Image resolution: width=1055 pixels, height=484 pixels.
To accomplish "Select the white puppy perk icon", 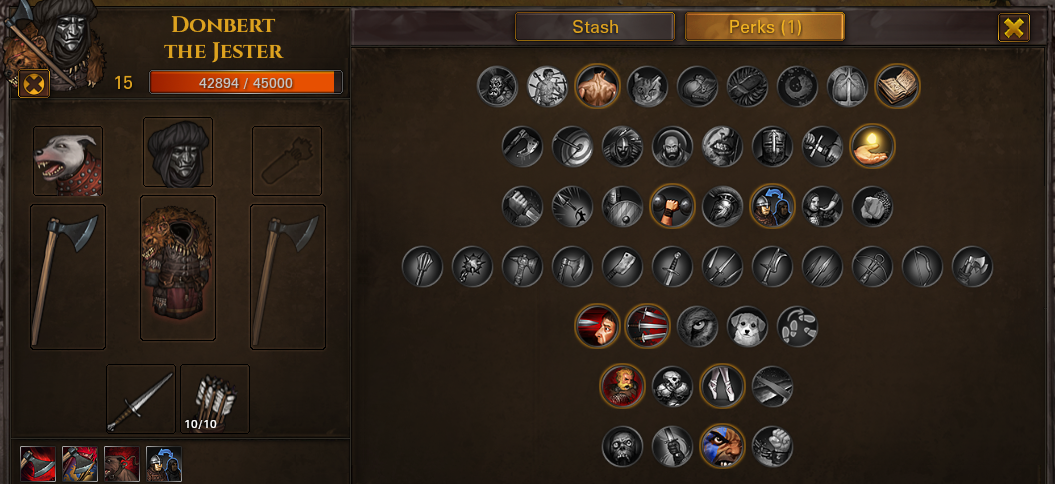I will [x=747, y=326].
